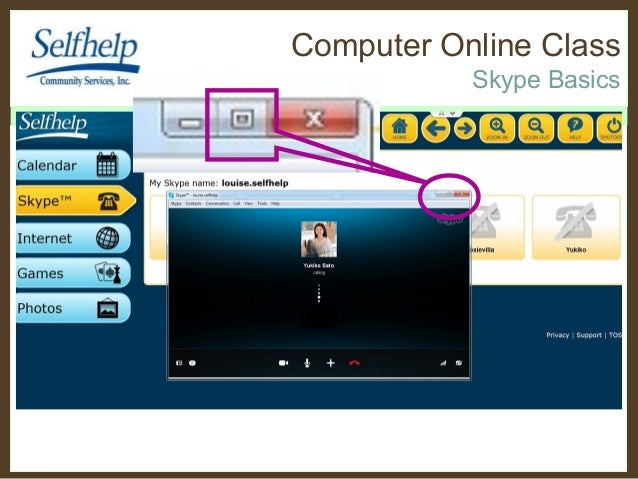Image resolution: width=638 pixels, height=479 pixels.
Task: Open the Help menu in Skype window
Action: [x=275, y=203]
